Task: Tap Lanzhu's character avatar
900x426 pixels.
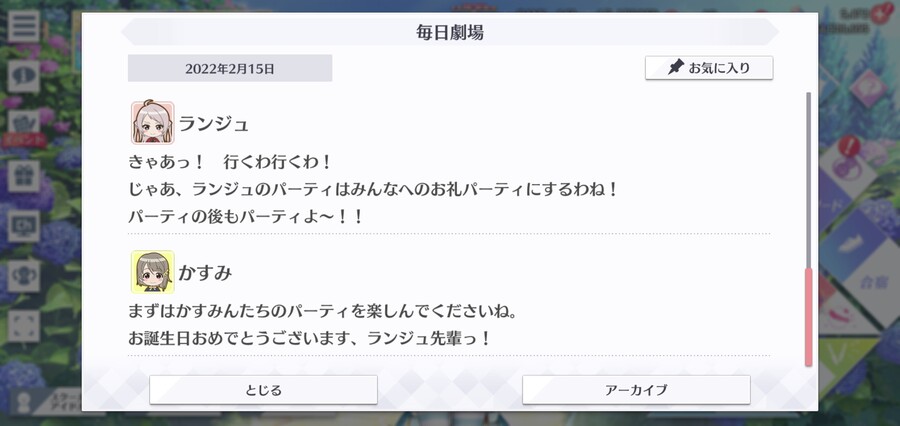Action: (x=152, y=122)
